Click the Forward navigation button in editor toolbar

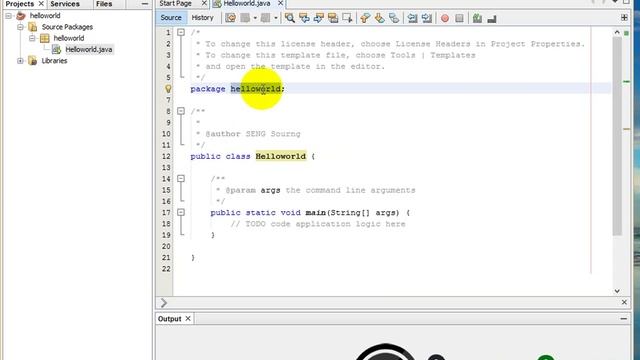265,18
